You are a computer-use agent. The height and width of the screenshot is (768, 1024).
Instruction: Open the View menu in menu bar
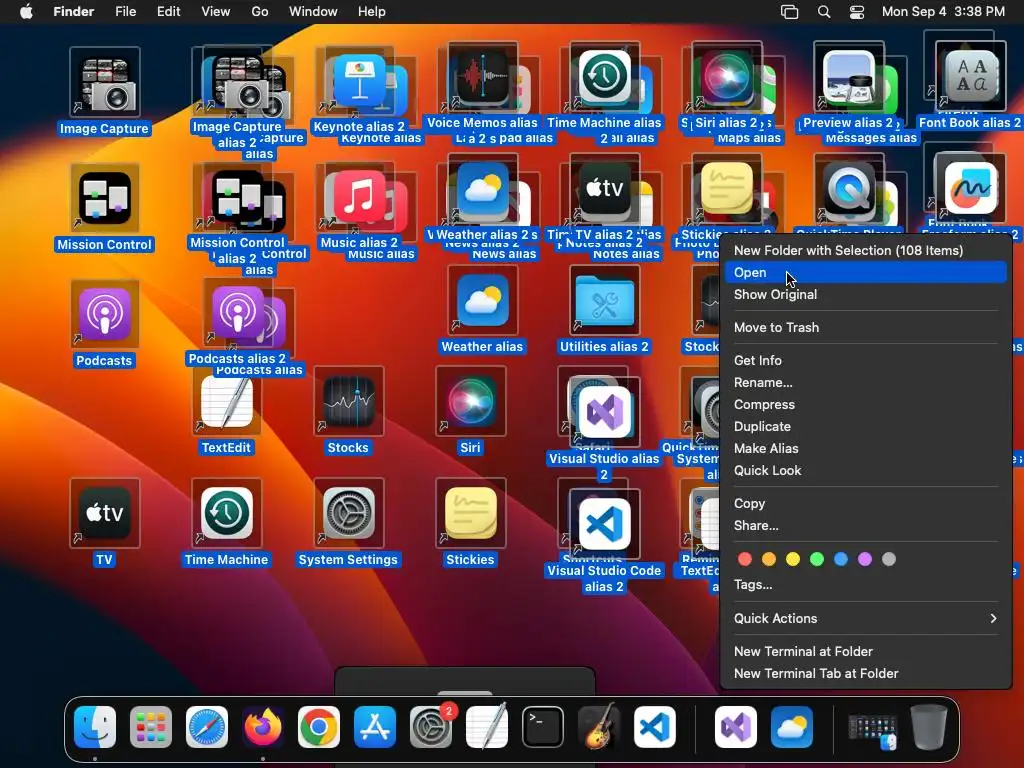point(216,12)
